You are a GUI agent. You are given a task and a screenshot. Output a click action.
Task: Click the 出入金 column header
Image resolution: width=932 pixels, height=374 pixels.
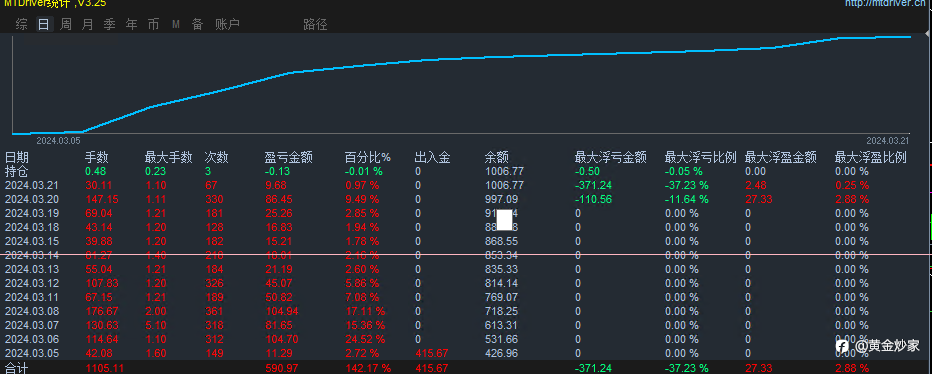tap(433, 158)
